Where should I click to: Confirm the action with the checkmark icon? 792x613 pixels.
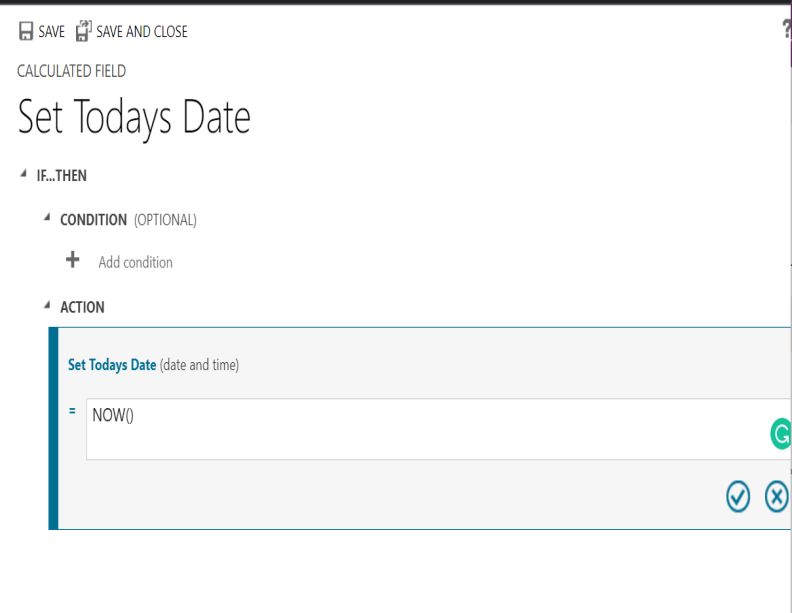[x=738, y=496]
